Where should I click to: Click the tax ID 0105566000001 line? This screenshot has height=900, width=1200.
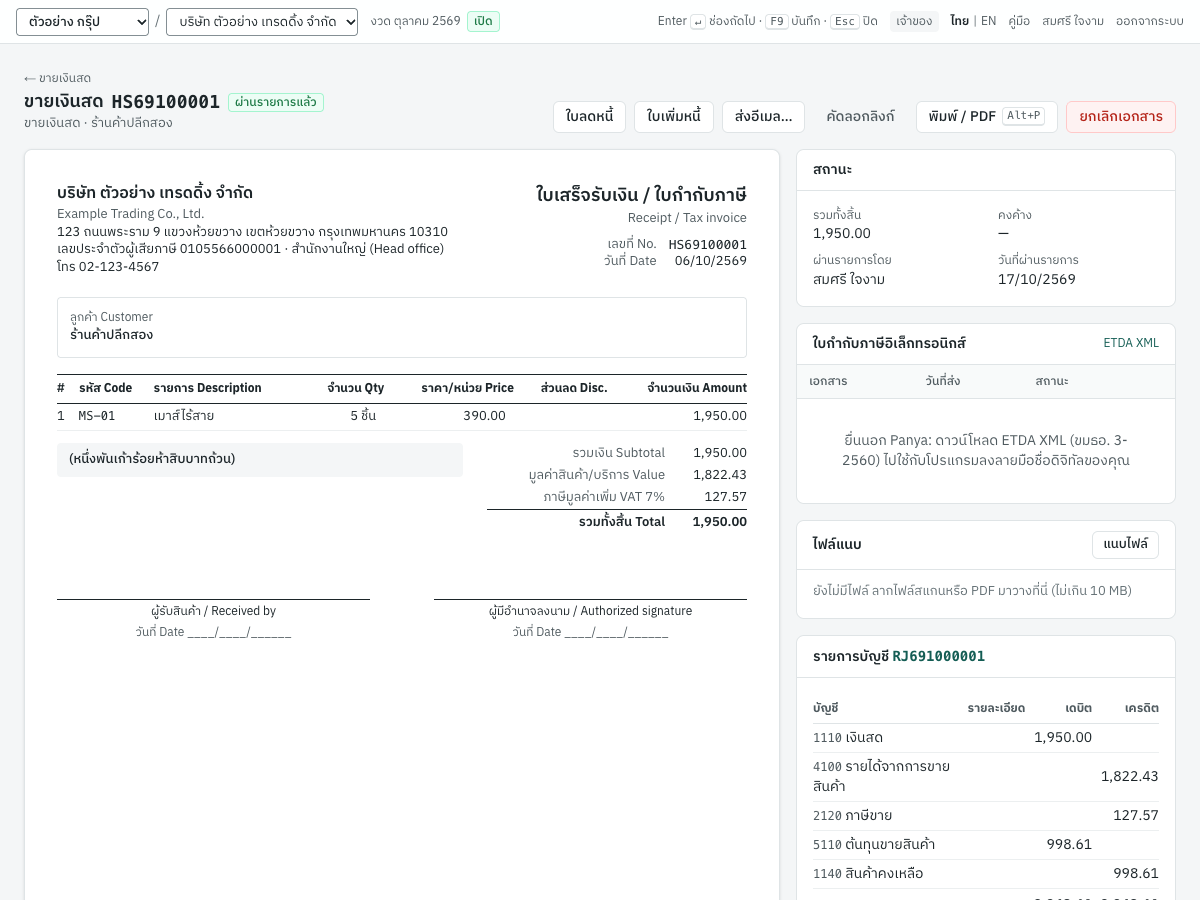click(x=250, y=248)
